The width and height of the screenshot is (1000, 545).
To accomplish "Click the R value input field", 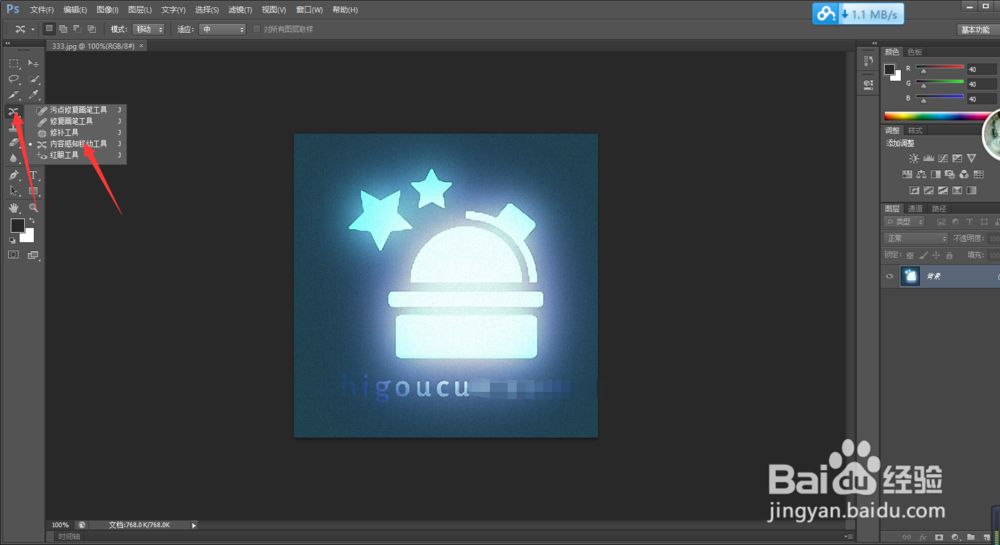I will click(x=981, y=69).
